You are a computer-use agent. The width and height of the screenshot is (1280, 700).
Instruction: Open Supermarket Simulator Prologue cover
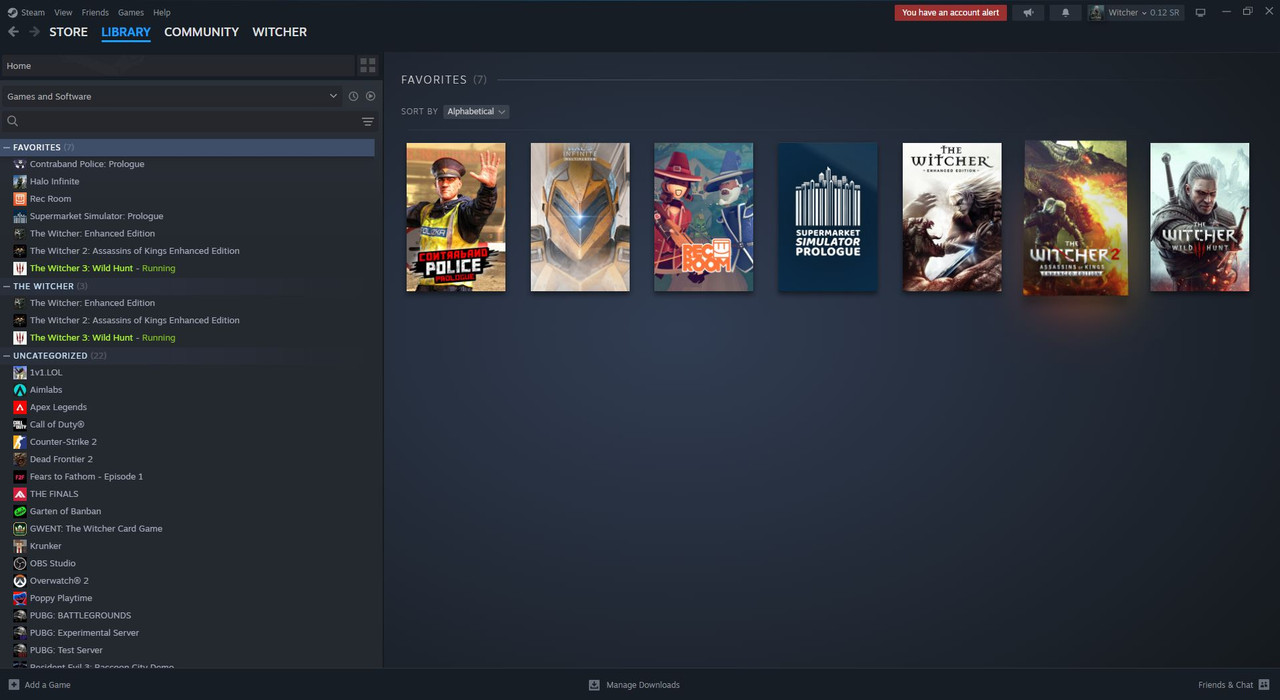click(828, 217)
